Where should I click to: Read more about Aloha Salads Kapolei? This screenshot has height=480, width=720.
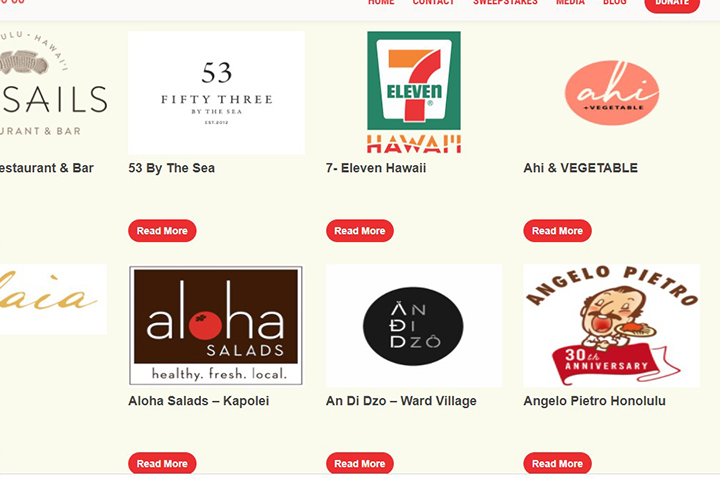(162, 463)
